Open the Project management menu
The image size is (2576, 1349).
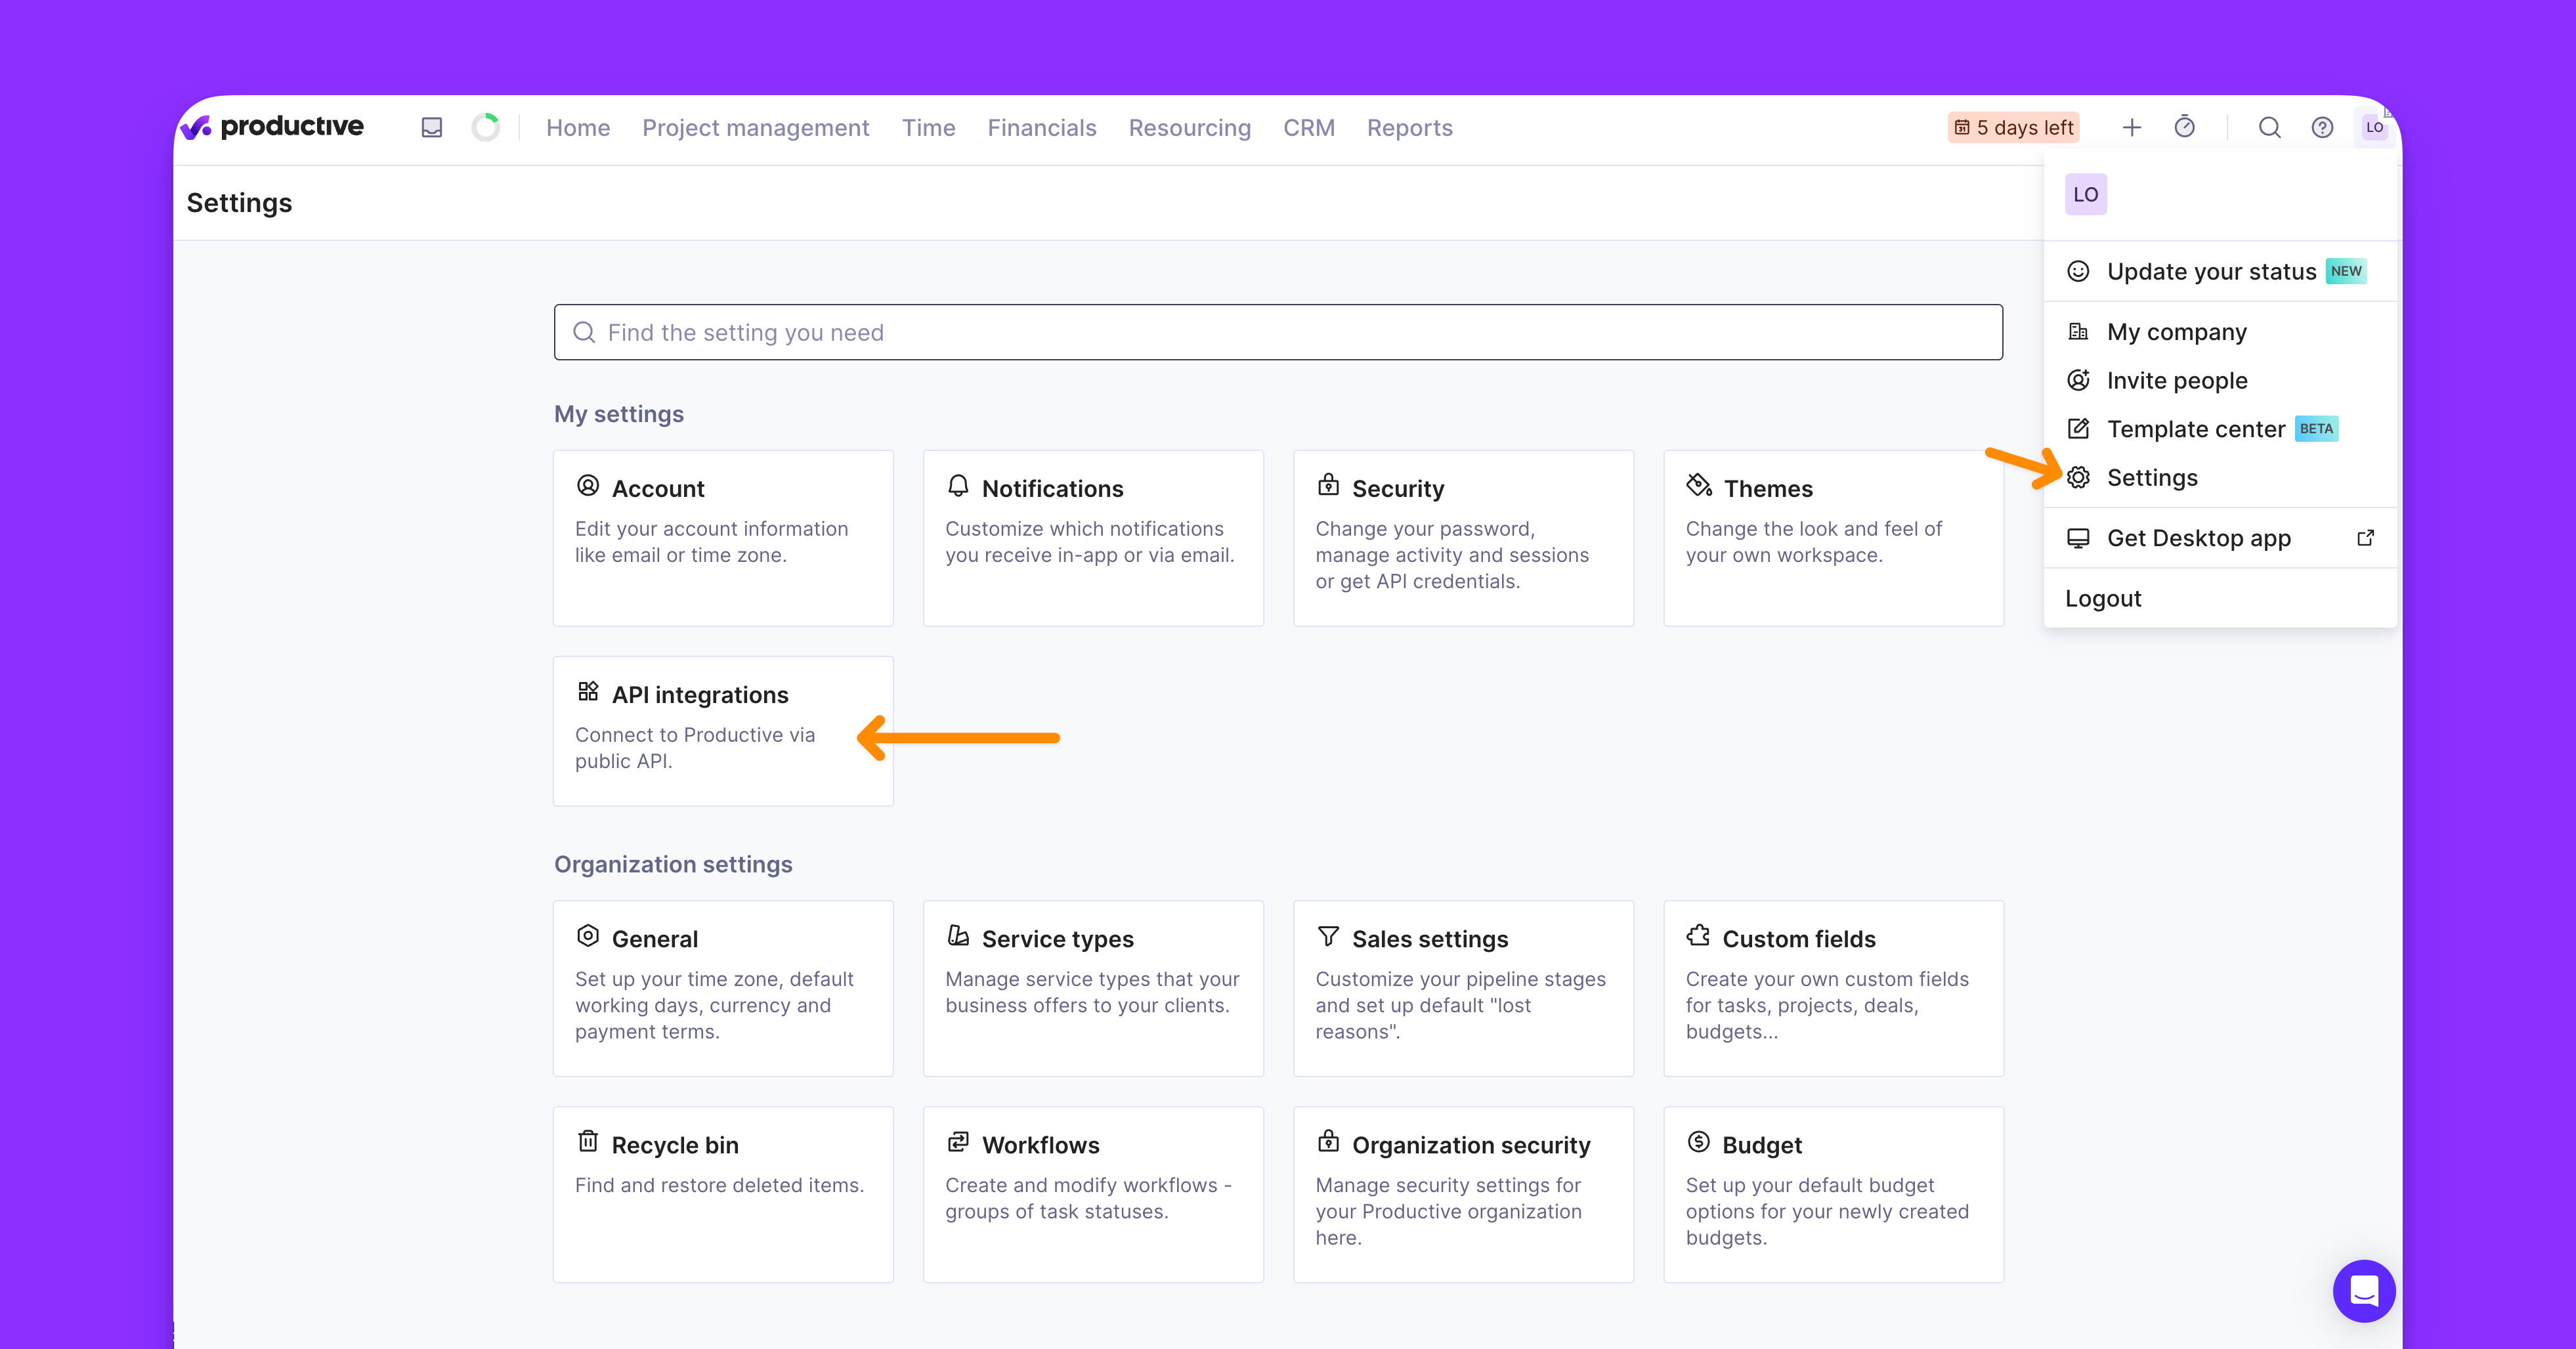point(755,128)
